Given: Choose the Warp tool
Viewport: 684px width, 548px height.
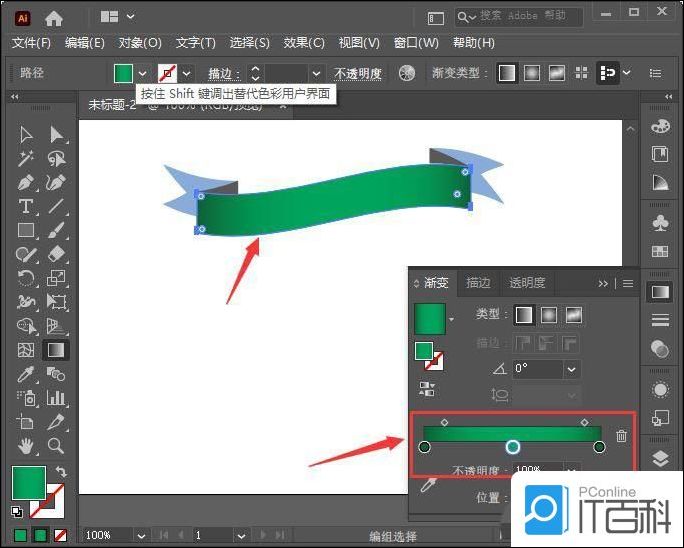Looking at the screenshot, I should [26, 302].
